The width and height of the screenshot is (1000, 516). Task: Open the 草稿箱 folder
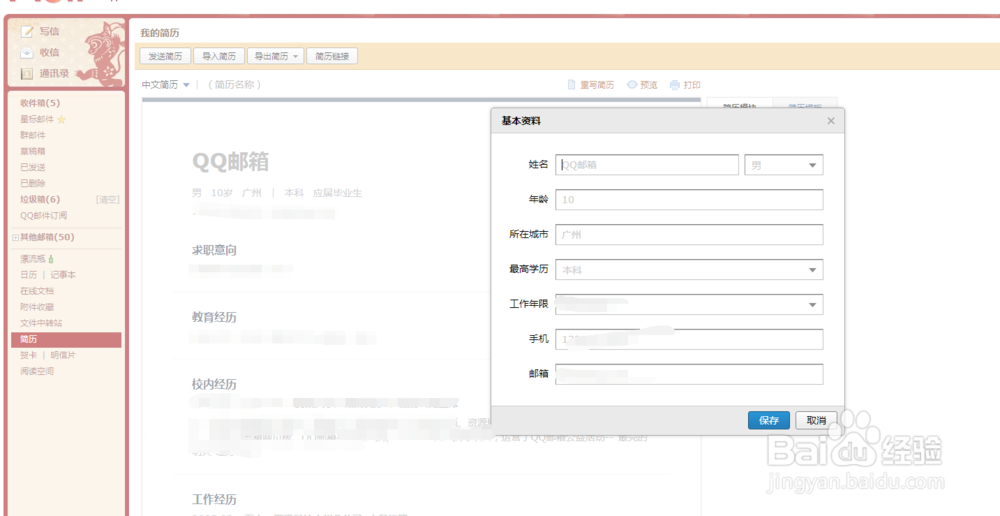(33, 151)
